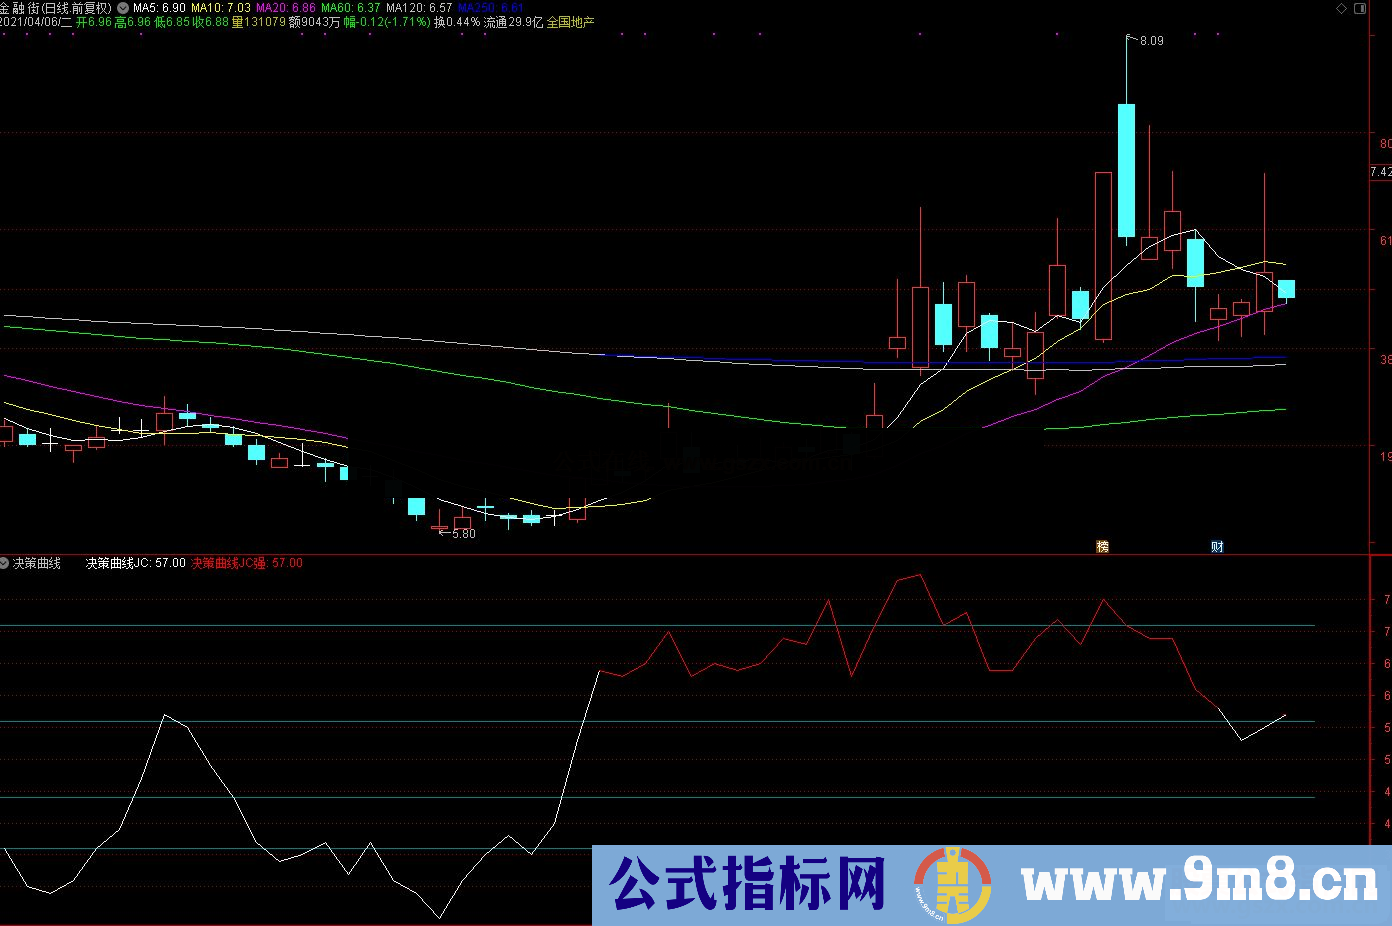This screenshot has width=1392, height=926.
Task: Click the 5.80 low price marker
Action: coord(463,534)
